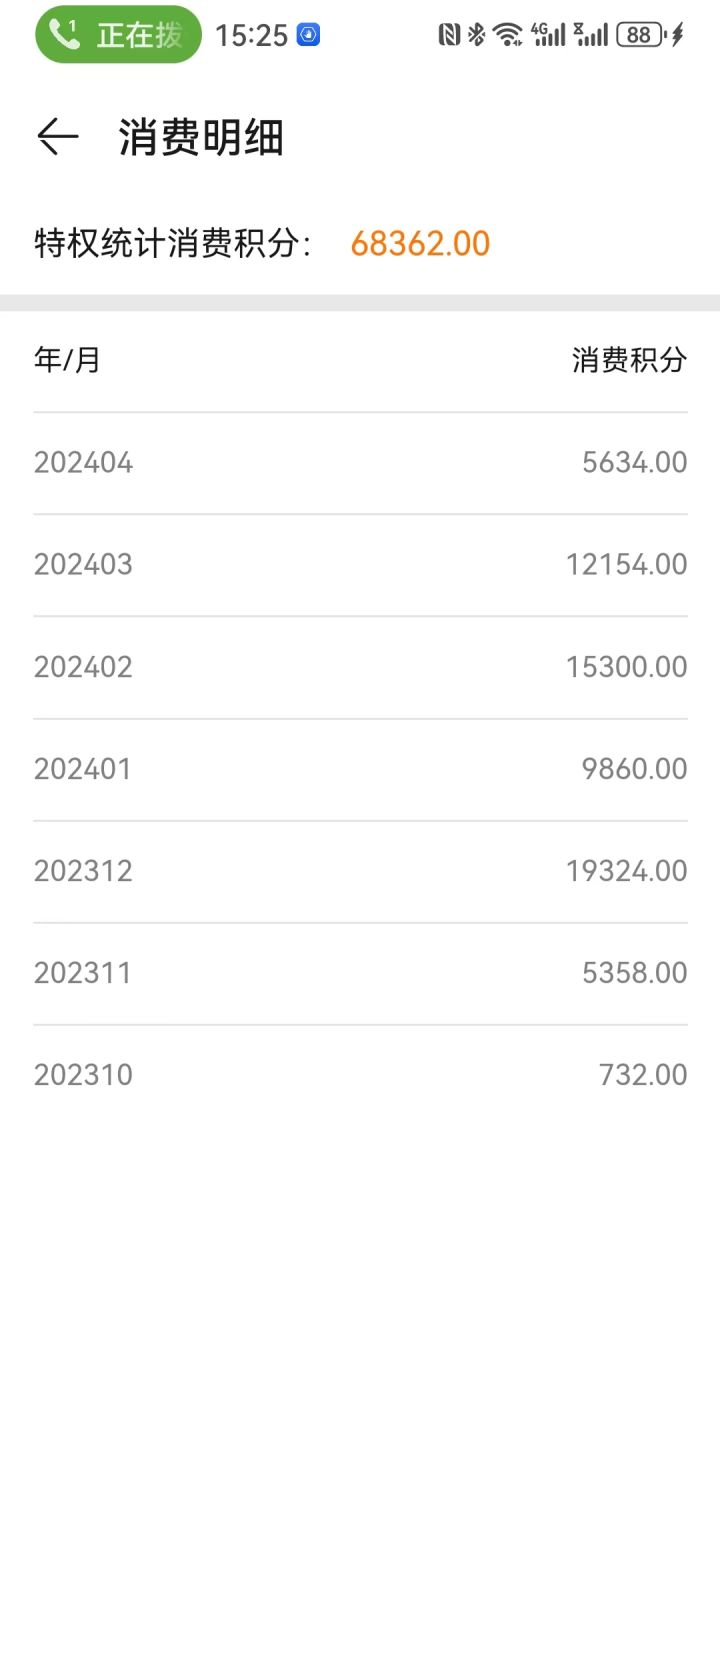Select the 202403 consumption row
Image resolution: width=720 pixels, height=1669 pixels.
360,565
